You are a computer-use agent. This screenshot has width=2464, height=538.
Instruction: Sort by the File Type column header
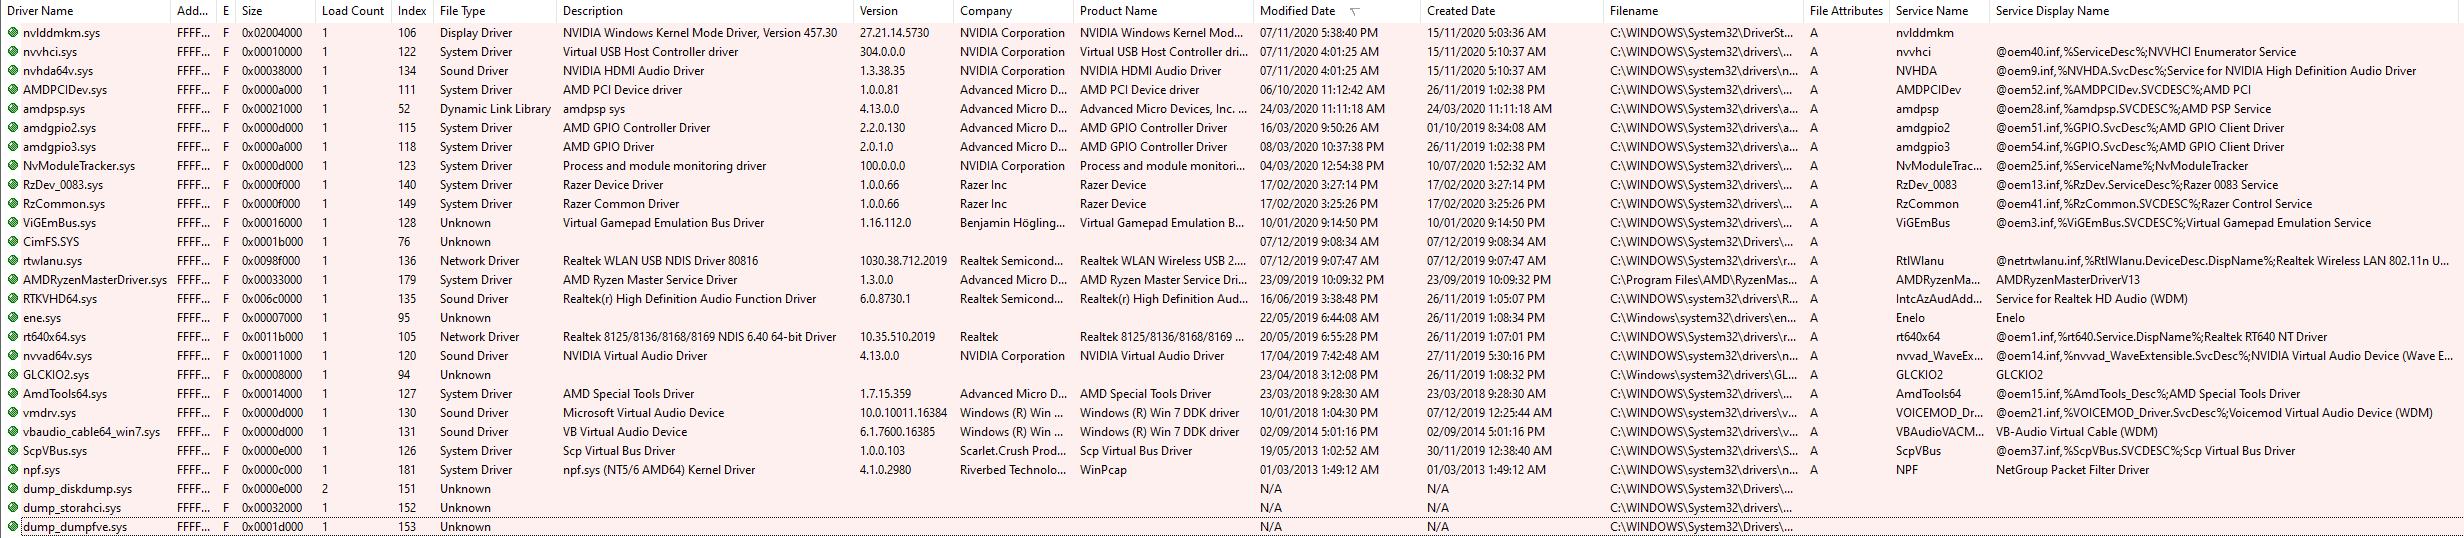495,11
